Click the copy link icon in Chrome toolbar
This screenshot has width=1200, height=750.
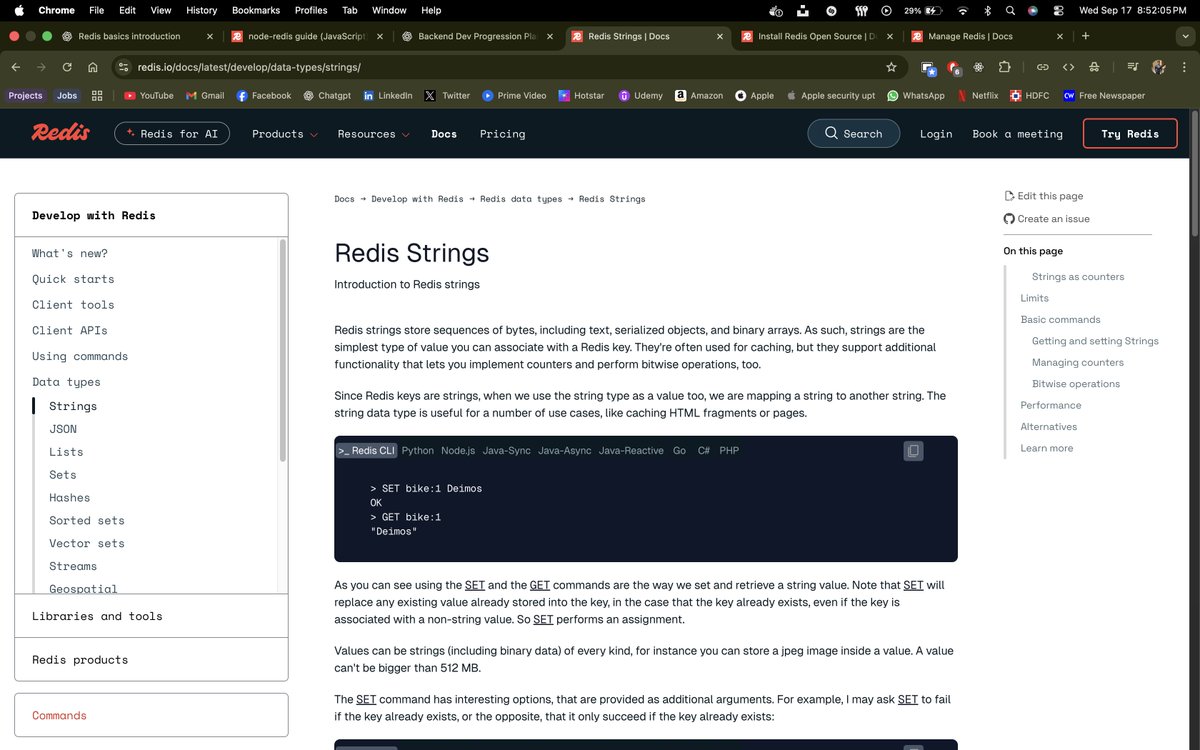[1043, 67]
